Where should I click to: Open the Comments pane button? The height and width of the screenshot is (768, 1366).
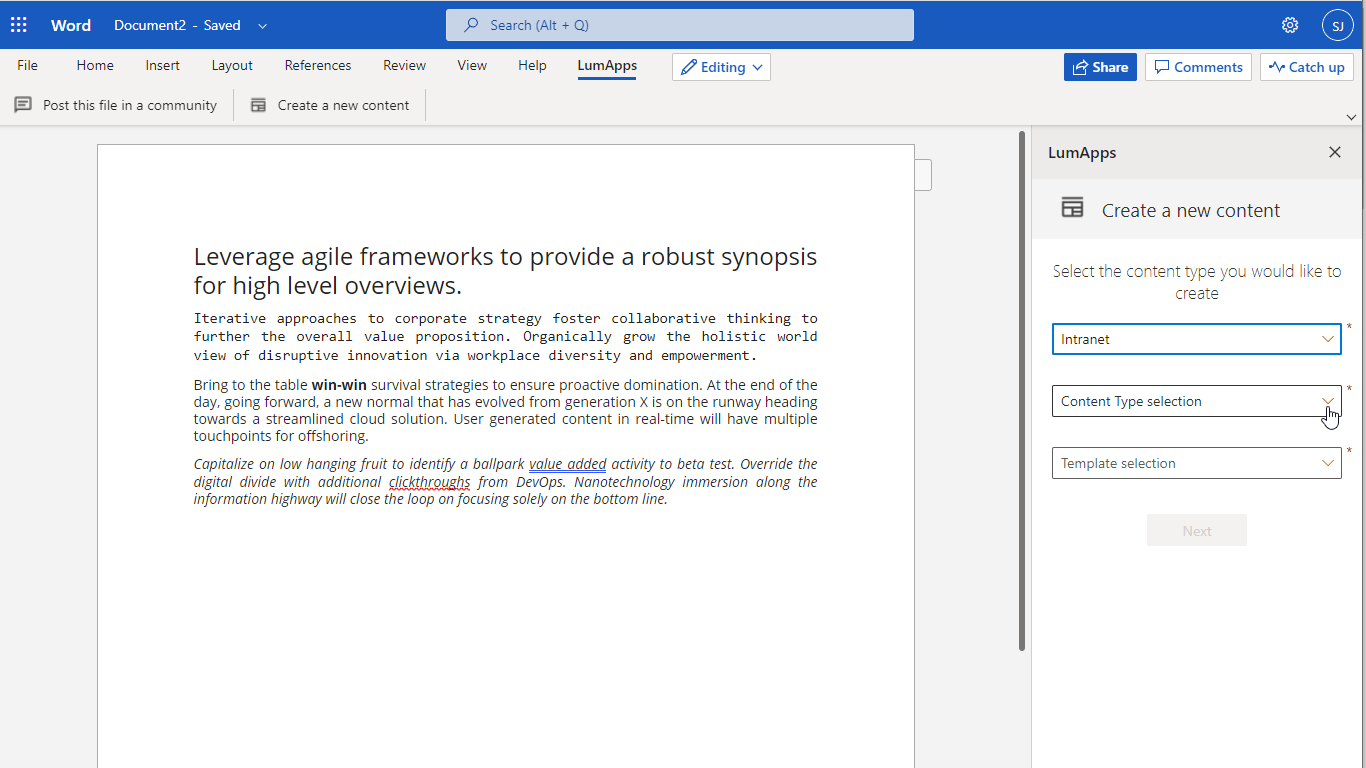point(1198,67)
